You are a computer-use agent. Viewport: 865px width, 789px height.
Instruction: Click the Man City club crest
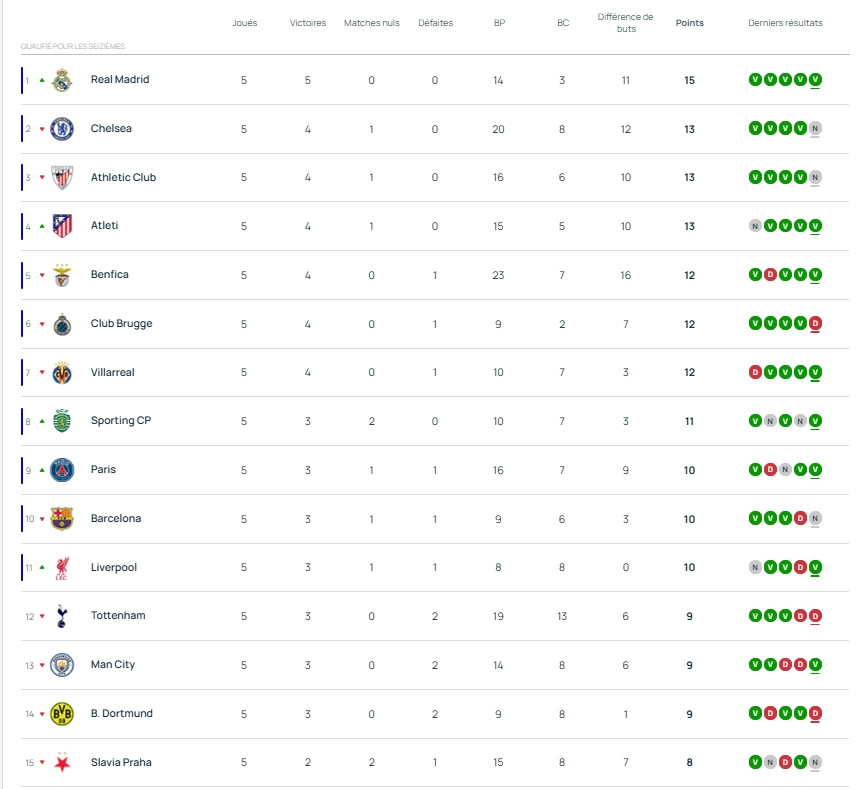coord(62,665)
